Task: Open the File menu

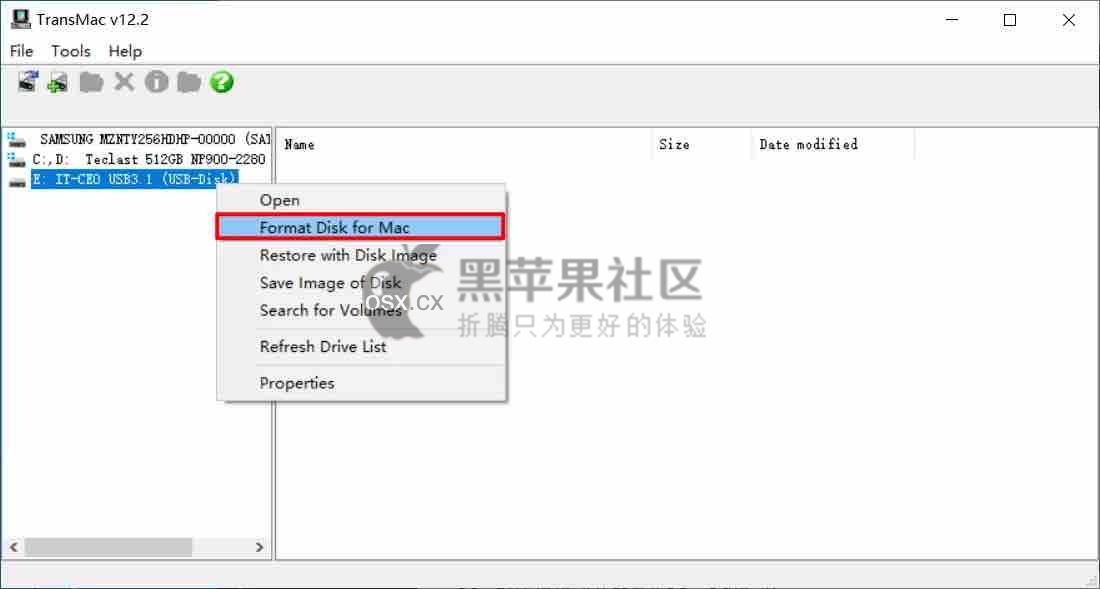Action: [x=21, y=51]
